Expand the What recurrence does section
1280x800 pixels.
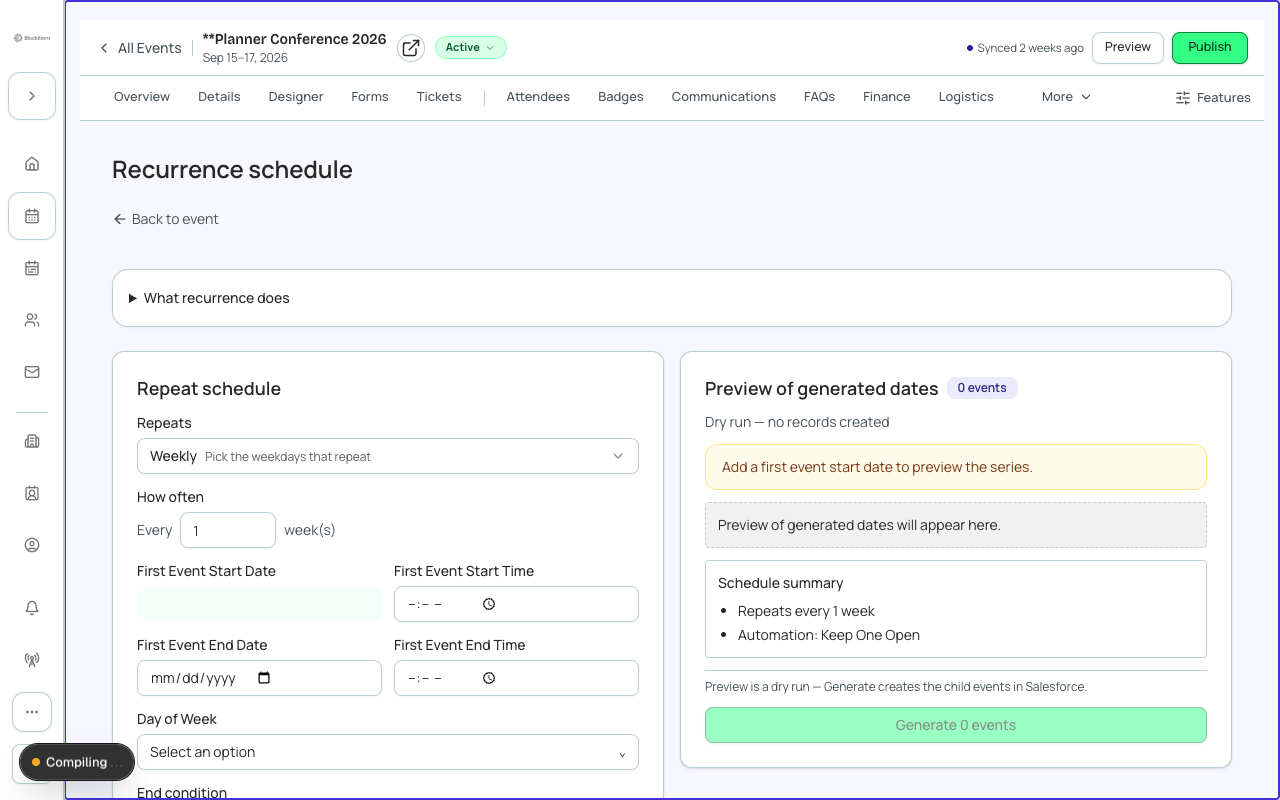coord(672,298)
